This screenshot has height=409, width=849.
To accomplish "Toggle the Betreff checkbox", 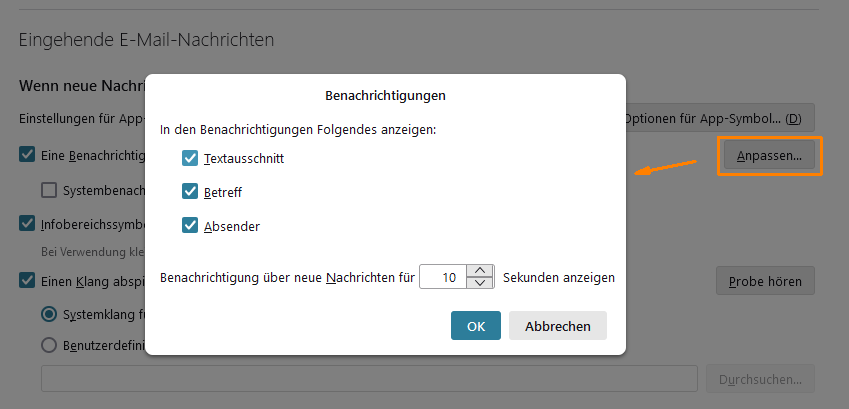I will pyautogui.click(x=190, y=192).
